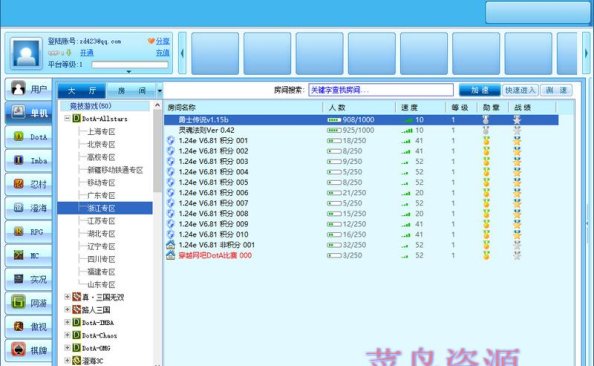This screenshot has height=366, width=594.
Task: Open the 傲视 sidebar category
Action: [28, 327]
